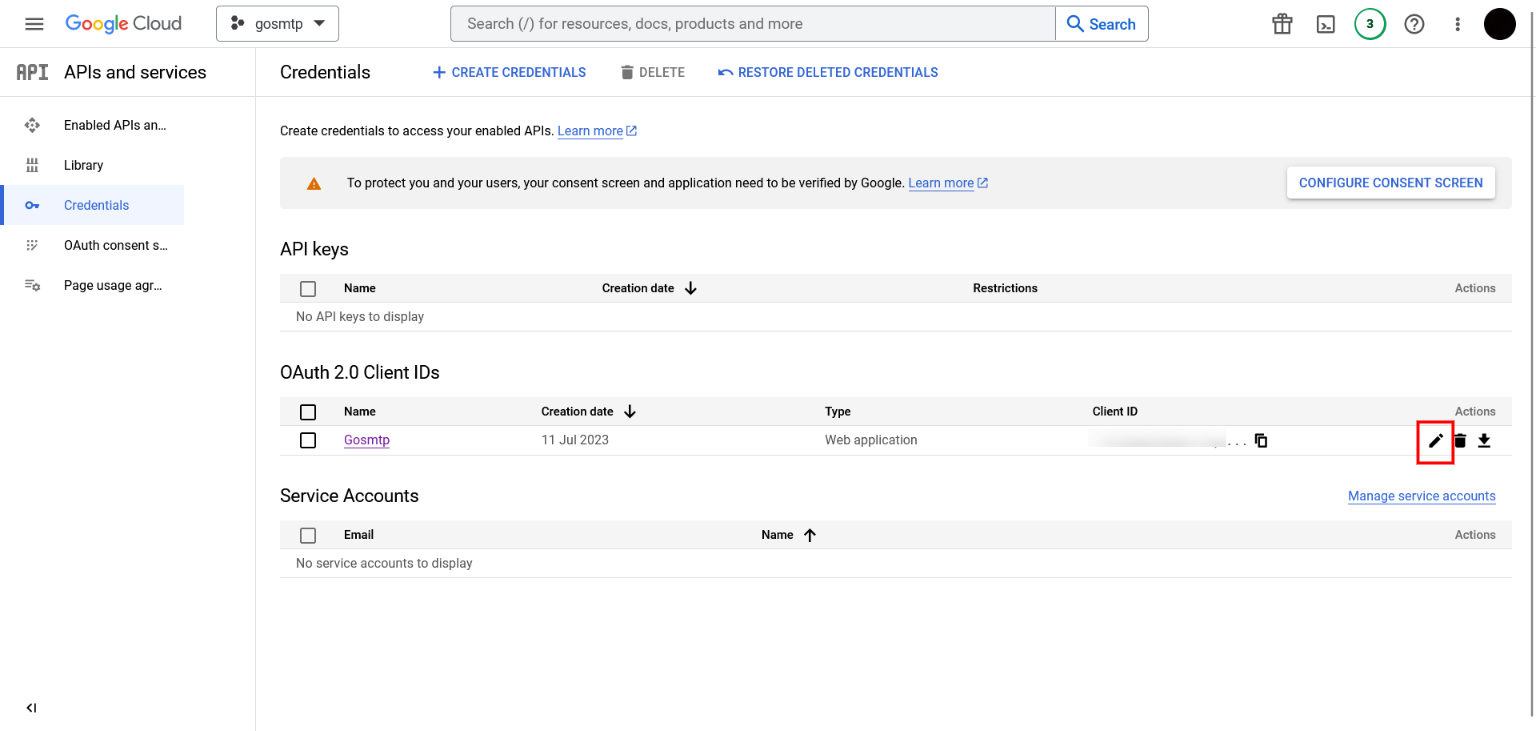1536x731 pixels.
Task: Click the Web application type cell
Action: click(x=871, y=440)
